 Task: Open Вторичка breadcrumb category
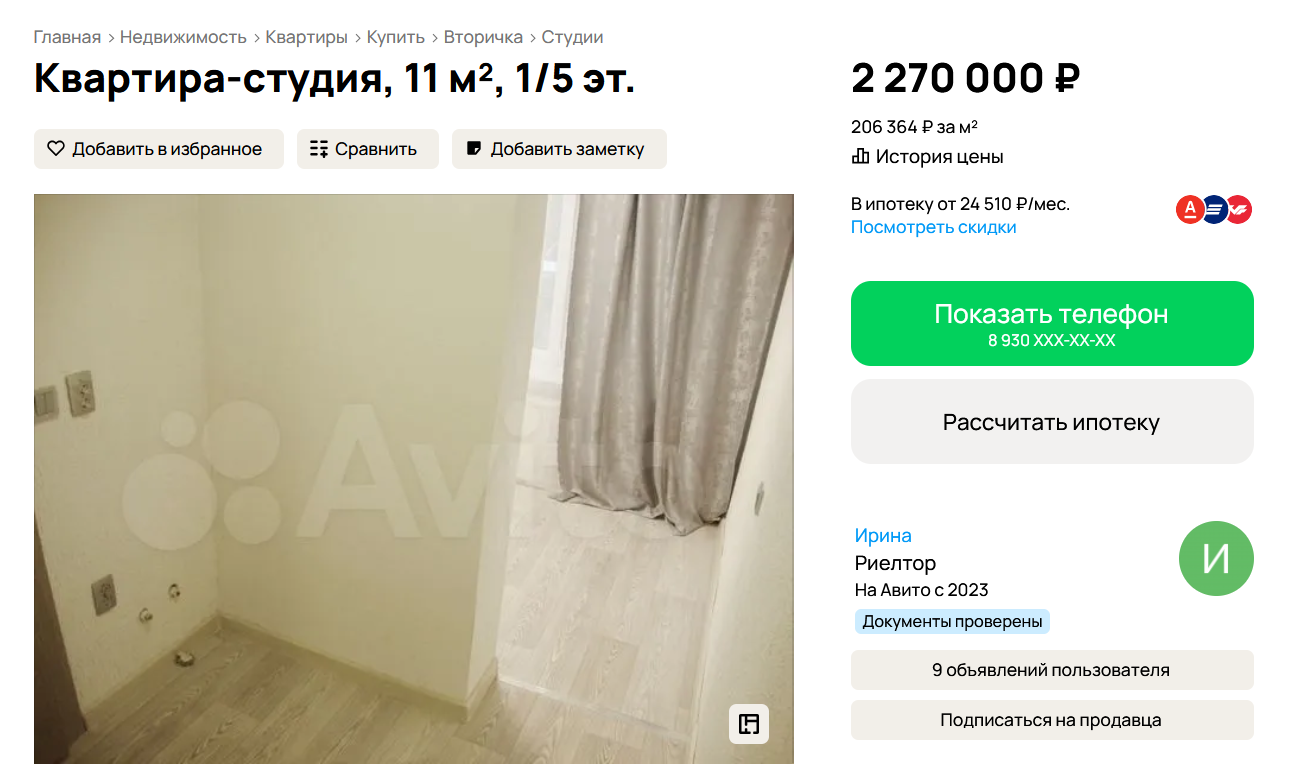483,37
